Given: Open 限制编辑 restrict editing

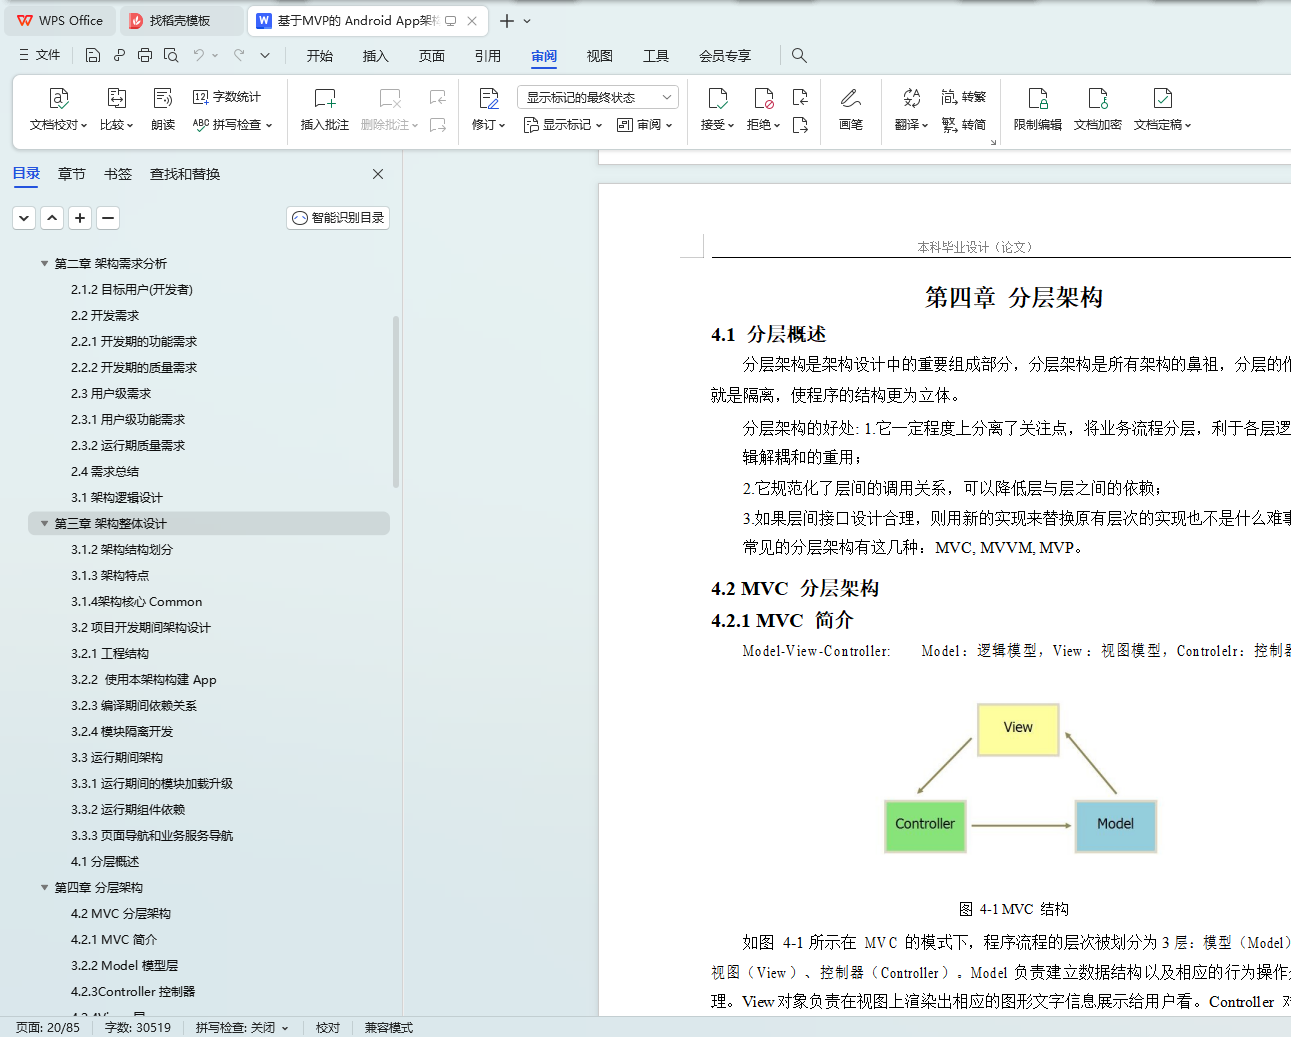Looking at the screenshot, I should pos(1038,110).
